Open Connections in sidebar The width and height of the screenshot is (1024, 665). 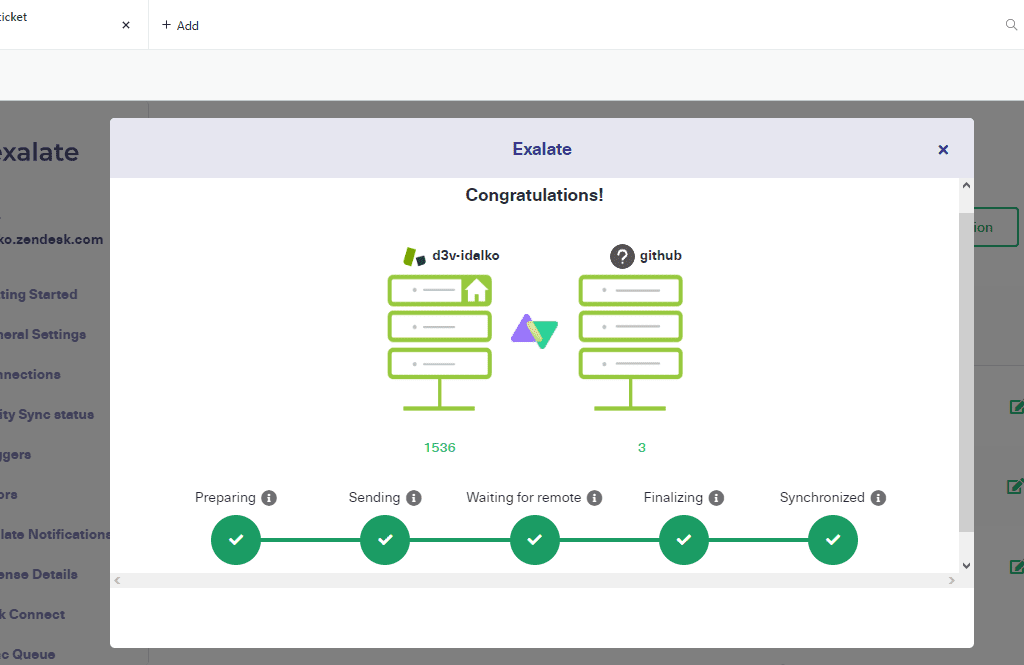tap(30, 374)
